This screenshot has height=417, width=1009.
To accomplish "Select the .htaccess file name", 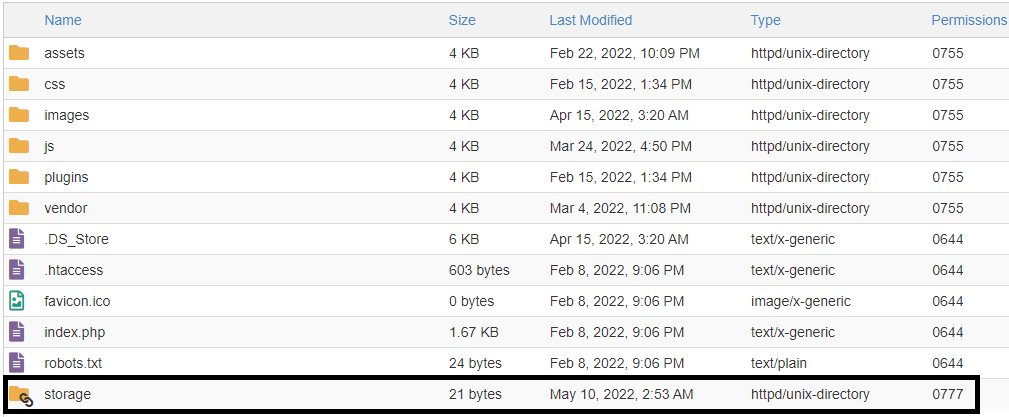I will (x=73, y=270).
